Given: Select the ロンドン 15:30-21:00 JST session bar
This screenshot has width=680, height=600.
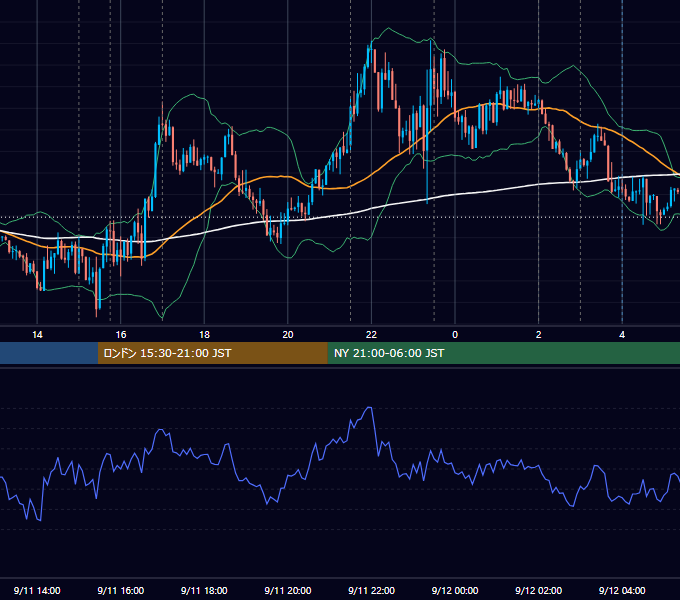Looking at the screenshot, I should pos(212,353).
